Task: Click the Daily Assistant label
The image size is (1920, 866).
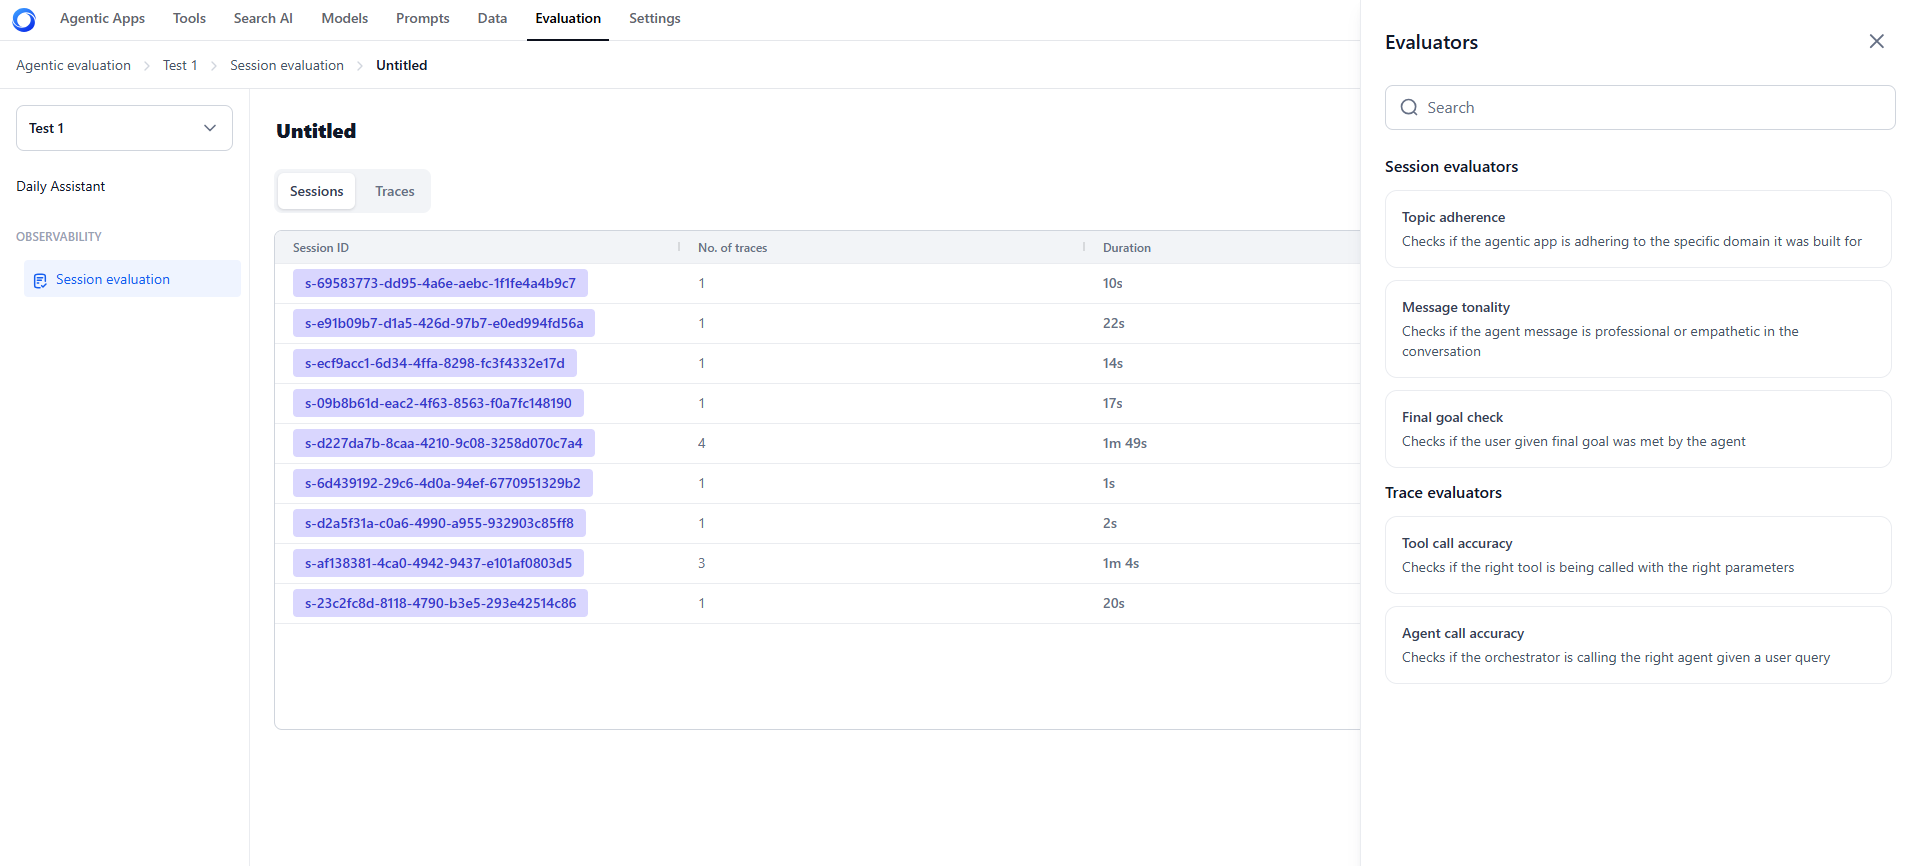Action: (x=60, y=186)
